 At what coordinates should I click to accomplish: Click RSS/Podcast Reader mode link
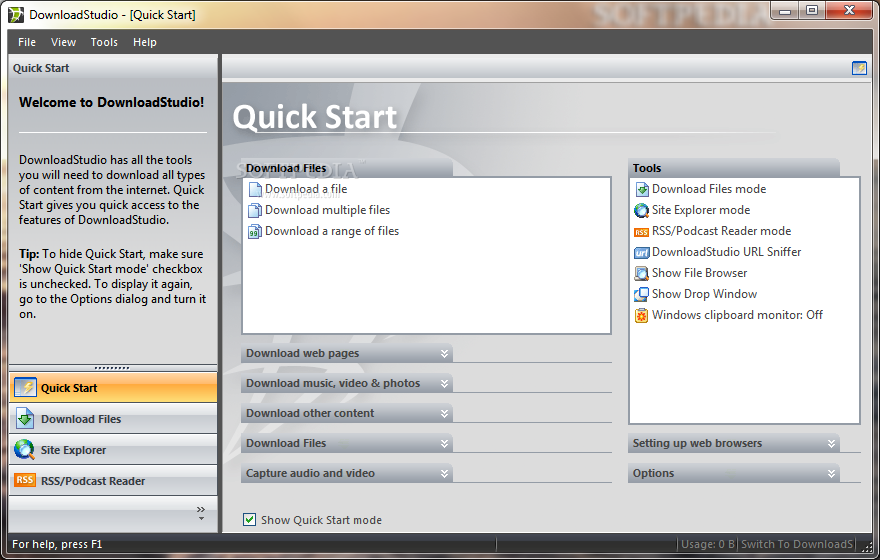[721, 231]
